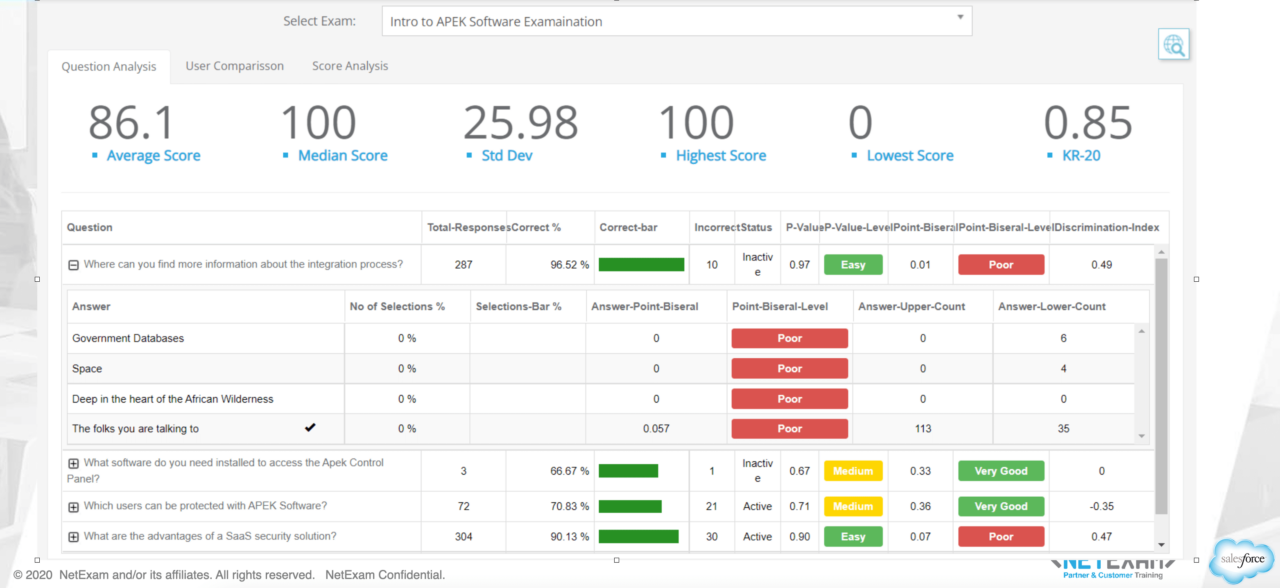The height and width of the screenshot is (588, 1280).
Task: Expand 'Which users can be protected' question
Action: [x=73, y=507]
